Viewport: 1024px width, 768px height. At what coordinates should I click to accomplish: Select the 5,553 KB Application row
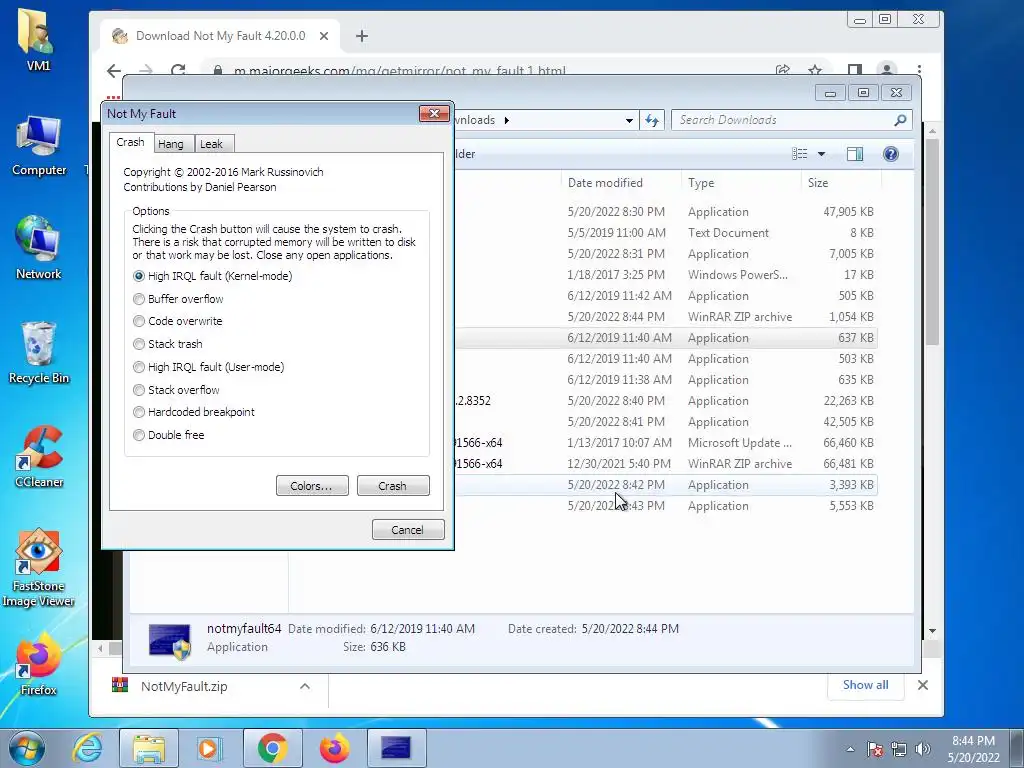[666, 505]
